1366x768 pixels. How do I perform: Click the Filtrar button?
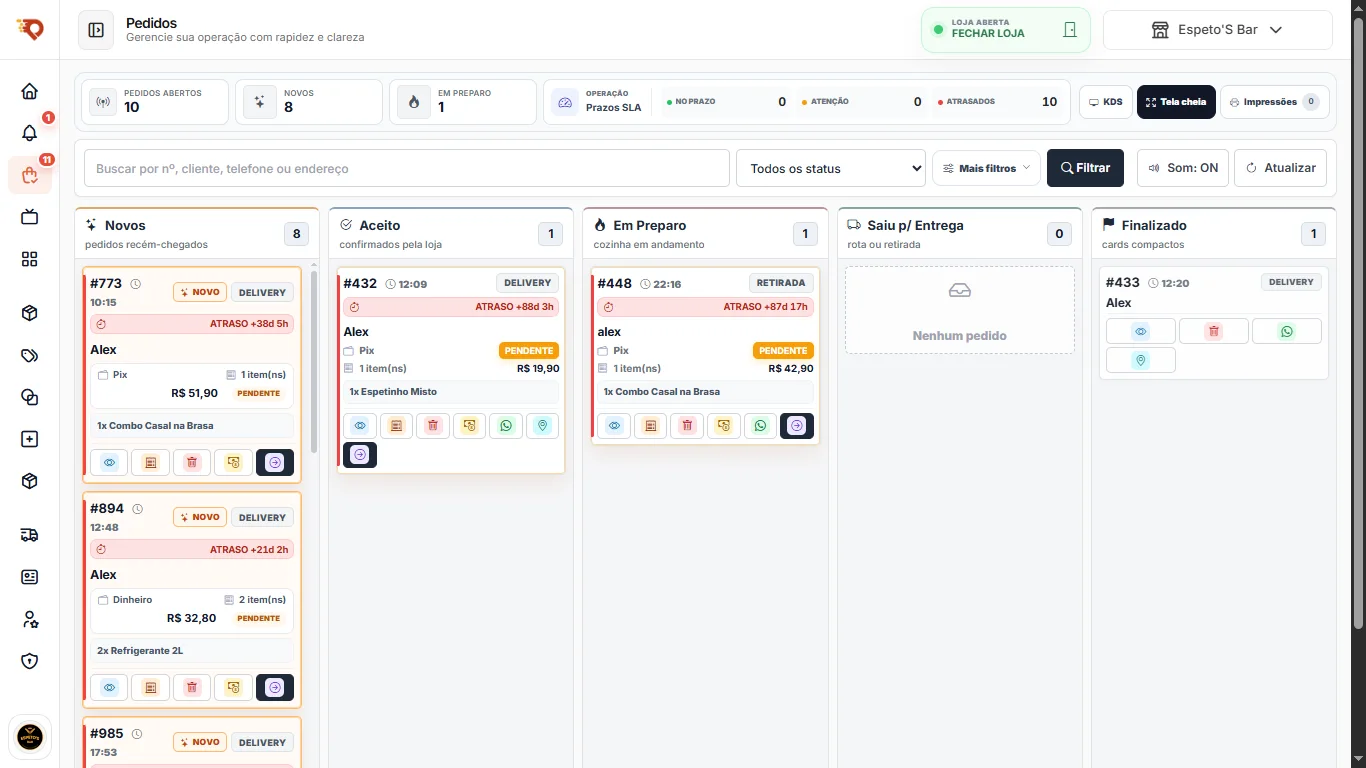tap(1085, 168)
